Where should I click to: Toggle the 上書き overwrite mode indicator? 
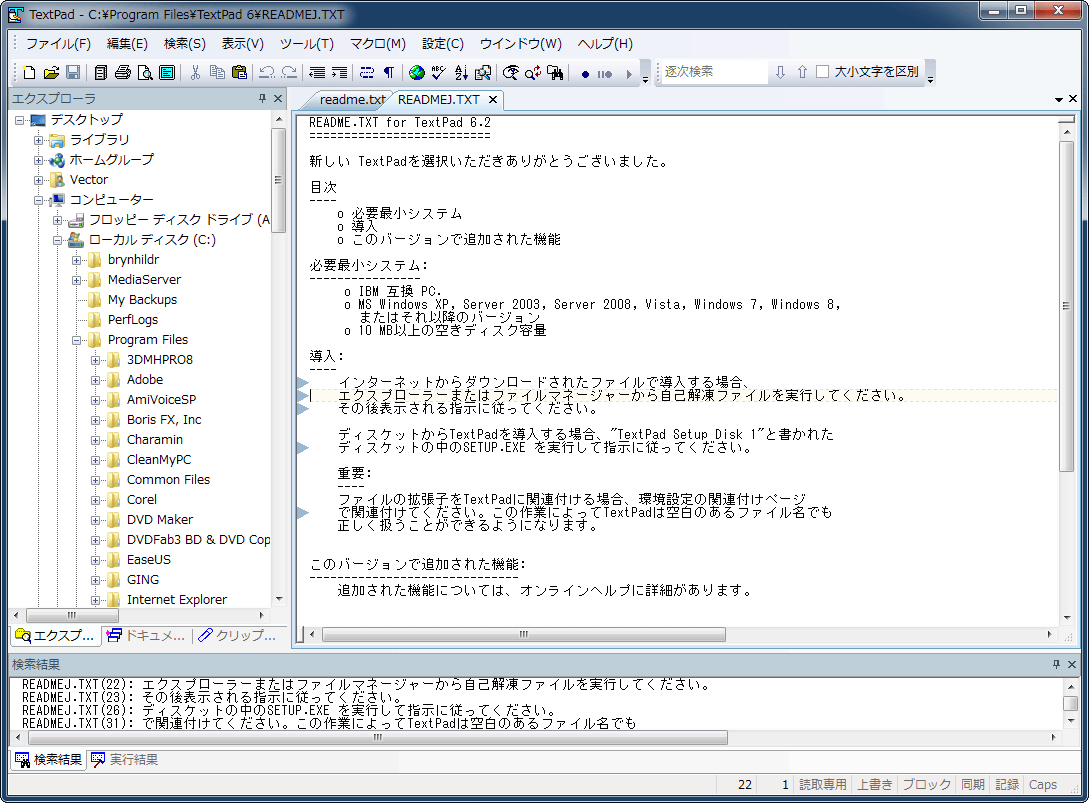click(874, 785)
